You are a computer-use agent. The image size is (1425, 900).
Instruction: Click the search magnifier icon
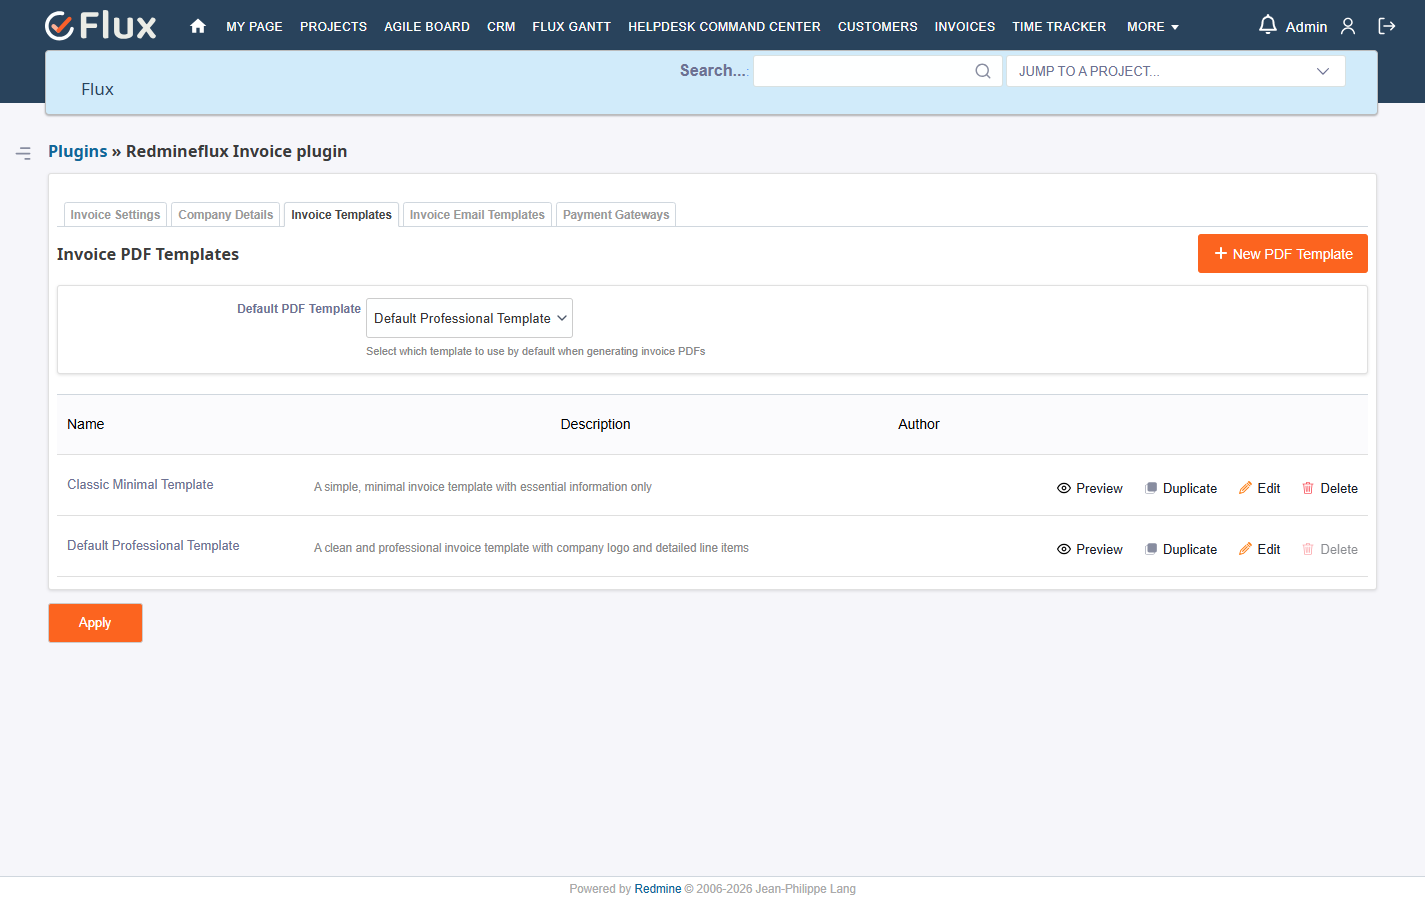983,71
